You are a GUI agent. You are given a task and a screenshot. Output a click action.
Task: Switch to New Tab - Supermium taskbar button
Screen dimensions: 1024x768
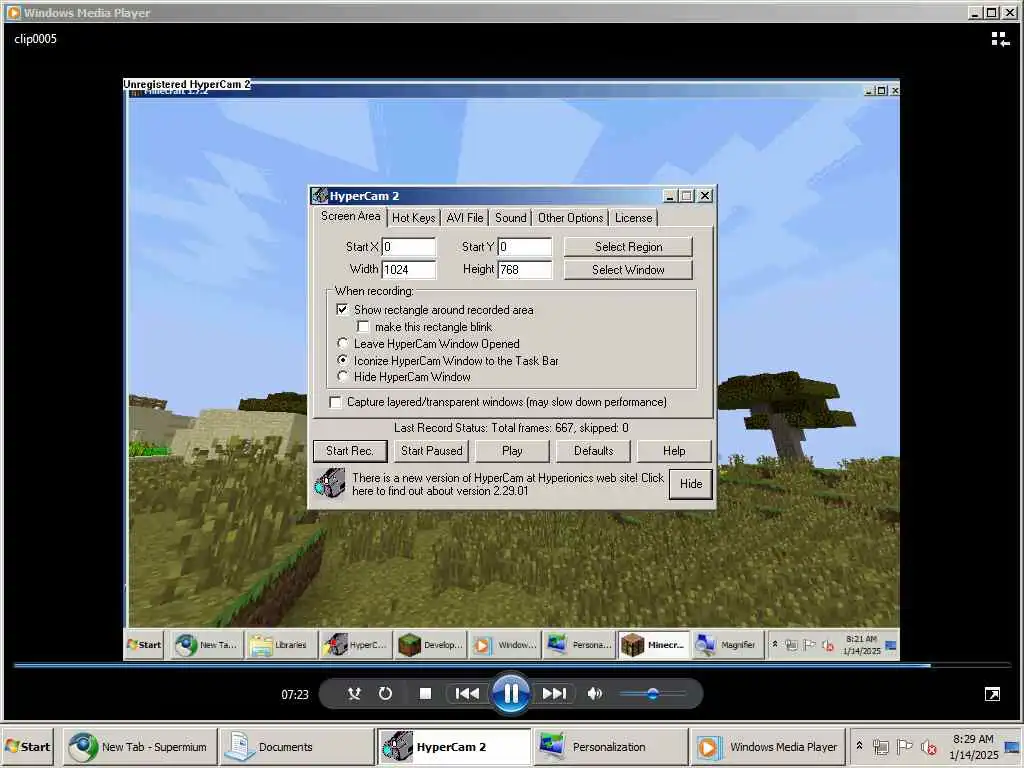point(140,746)
